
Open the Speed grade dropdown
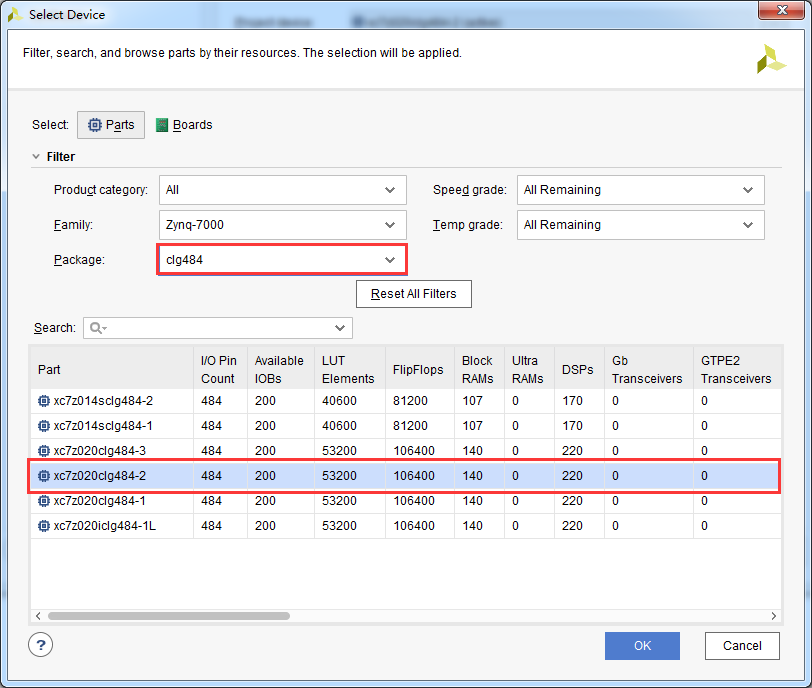[641, 190]
